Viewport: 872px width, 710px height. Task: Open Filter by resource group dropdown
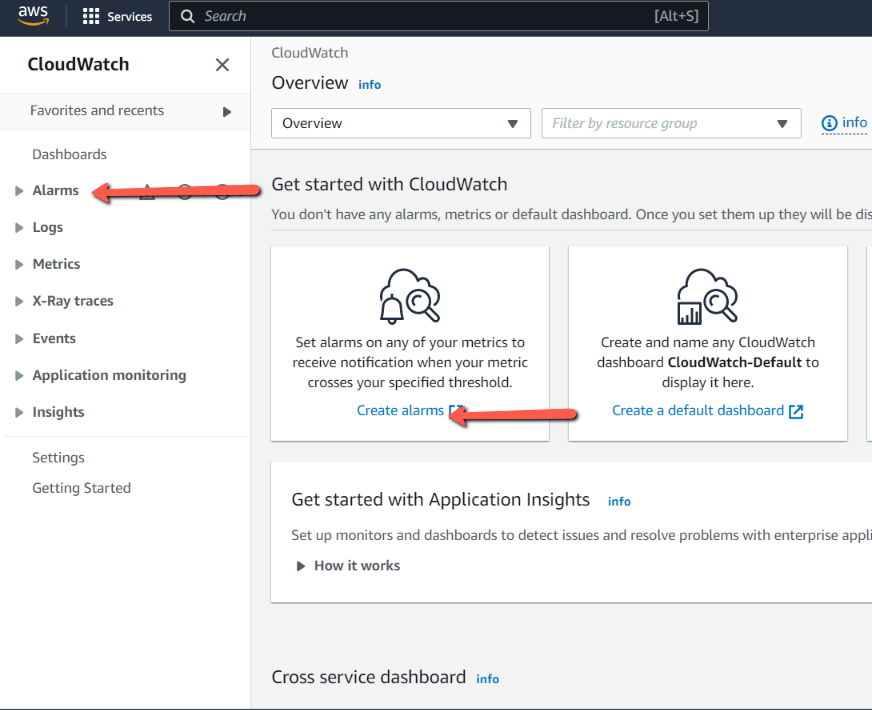pyautogui.click(x=671, y=123)
